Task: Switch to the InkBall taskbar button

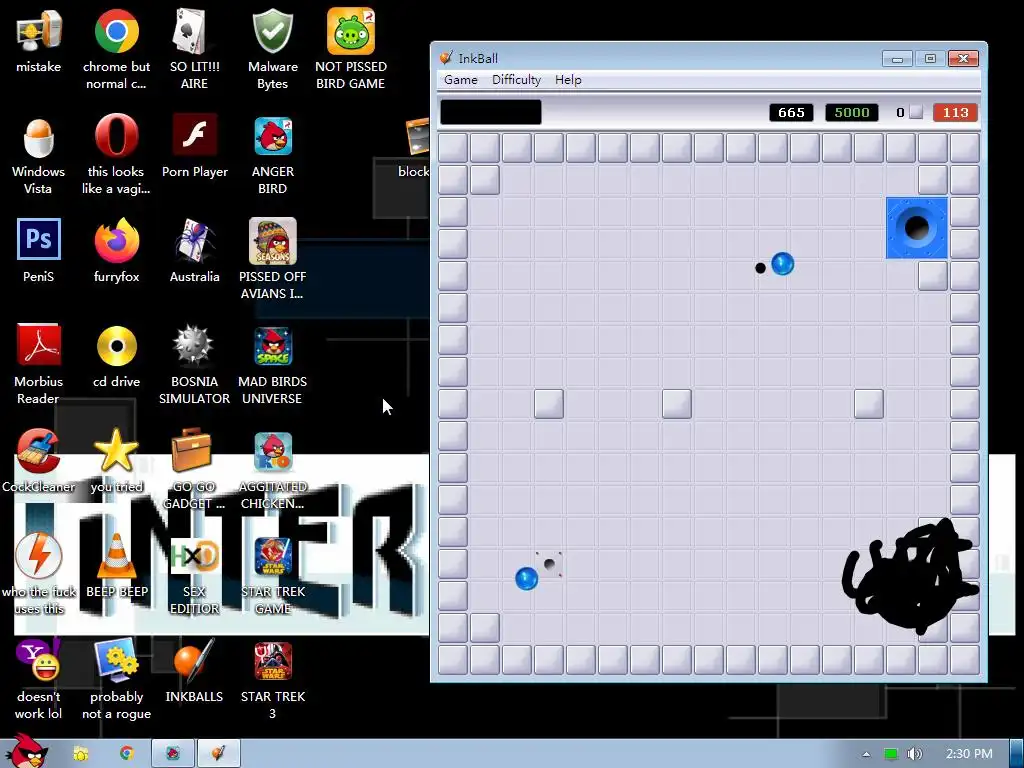Action: 219,754
